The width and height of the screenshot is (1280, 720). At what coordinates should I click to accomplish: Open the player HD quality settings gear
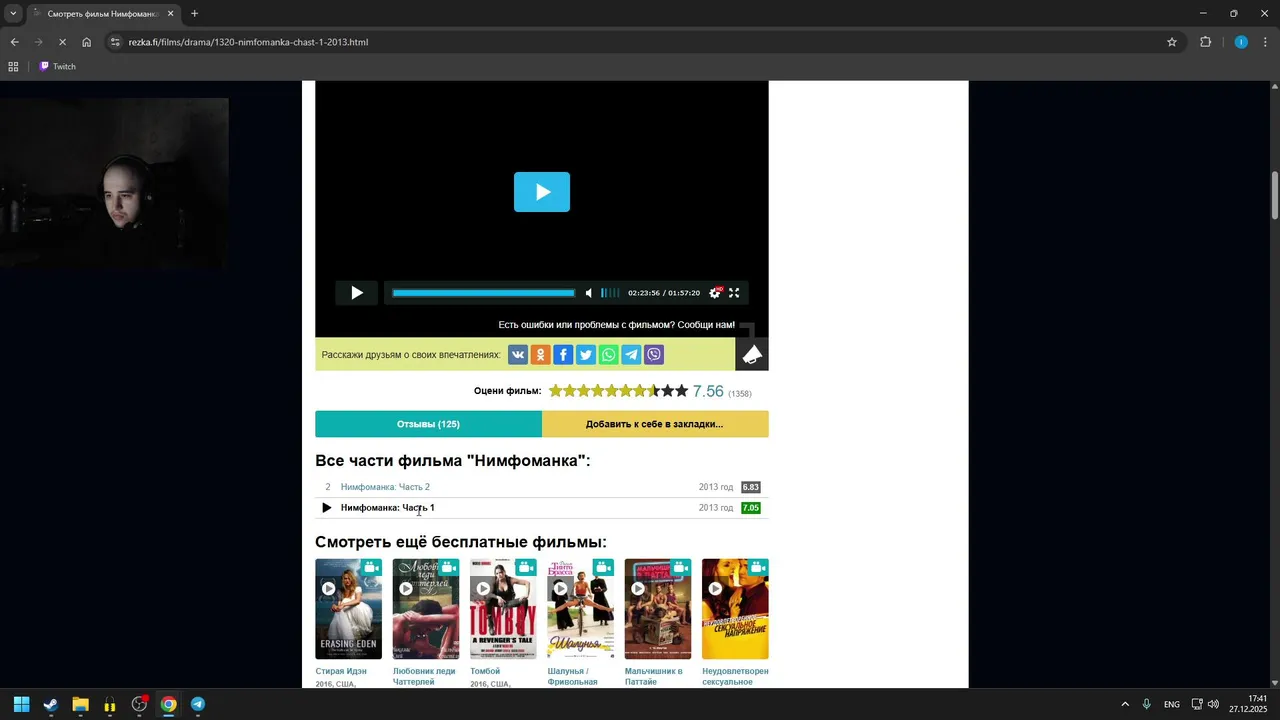point(715,293)
